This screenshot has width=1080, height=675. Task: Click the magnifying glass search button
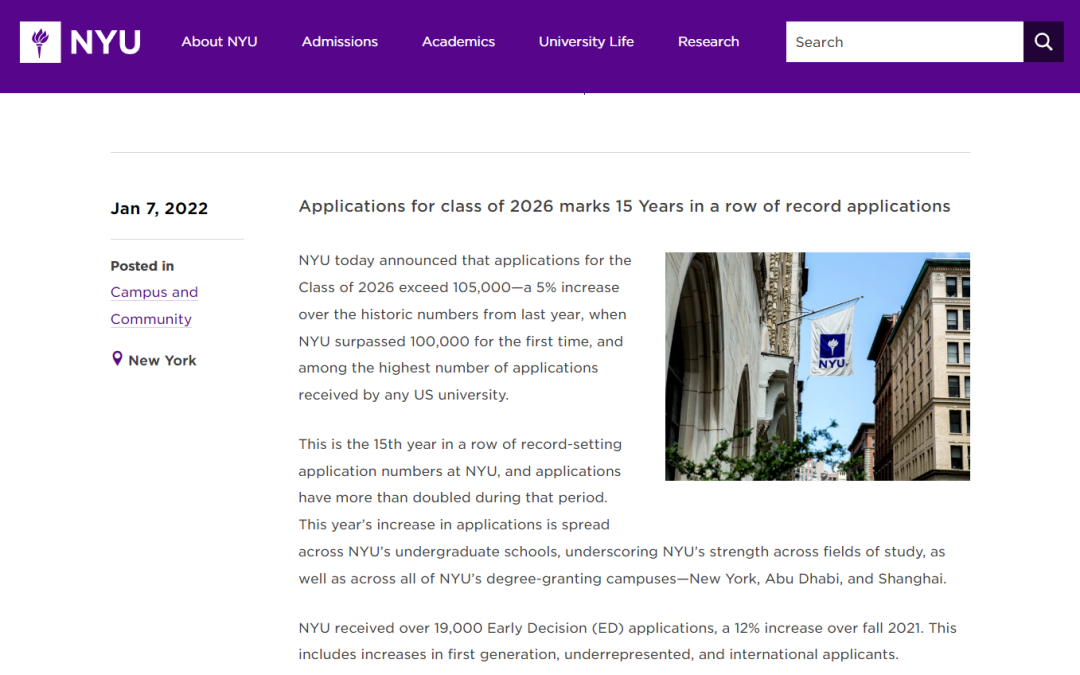[x=1043, y=42]
